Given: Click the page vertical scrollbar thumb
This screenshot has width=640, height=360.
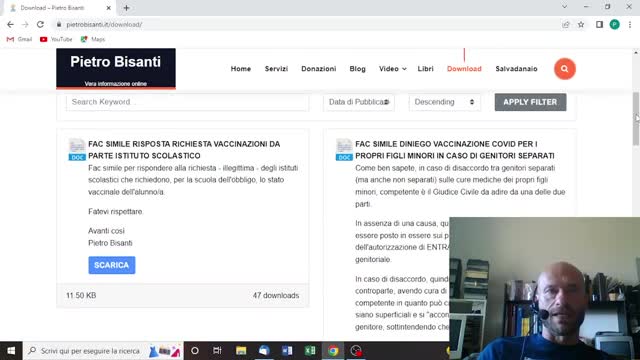Looking at the screenshot, I should tap(636, 118).
